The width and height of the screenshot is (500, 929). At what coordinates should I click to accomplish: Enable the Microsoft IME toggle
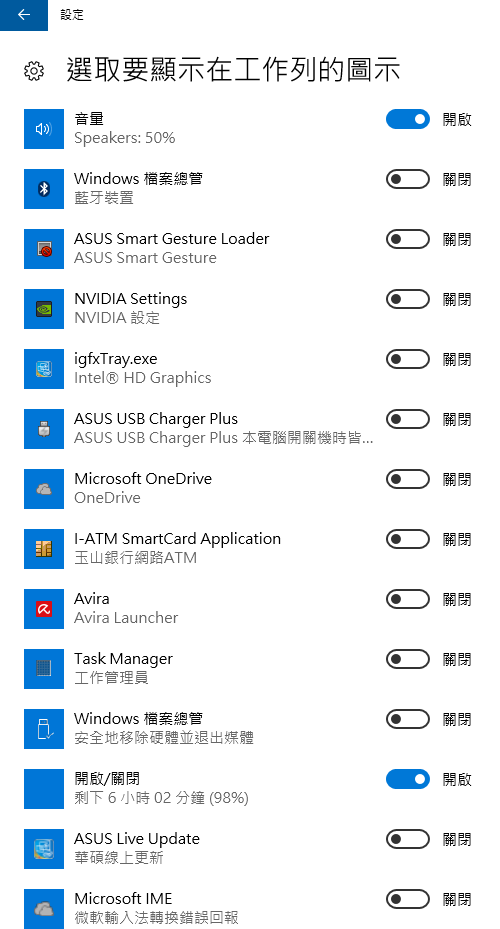pos(408,899)
